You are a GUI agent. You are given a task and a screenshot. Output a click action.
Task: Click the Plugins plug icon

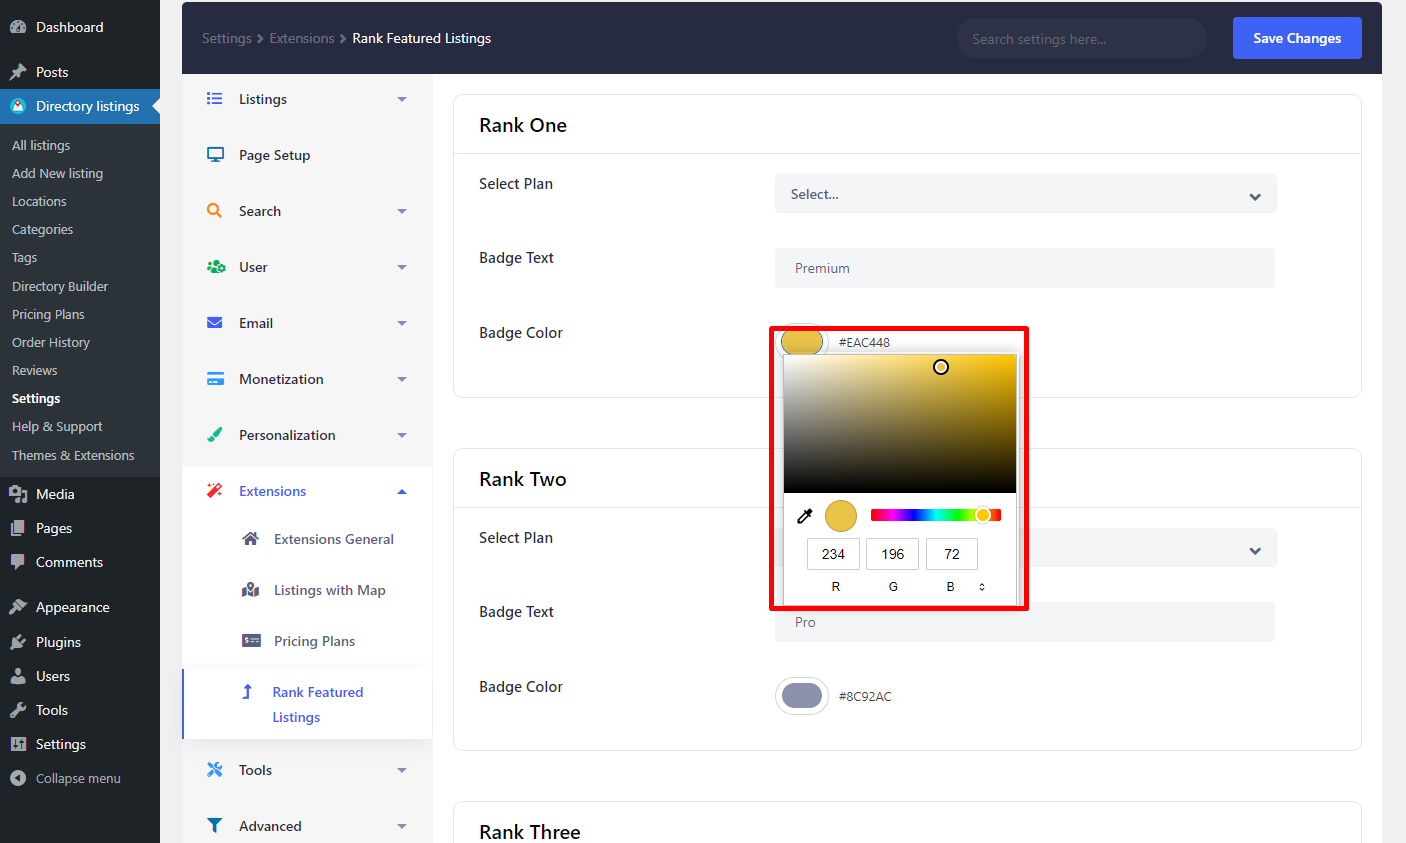[18, 642]
